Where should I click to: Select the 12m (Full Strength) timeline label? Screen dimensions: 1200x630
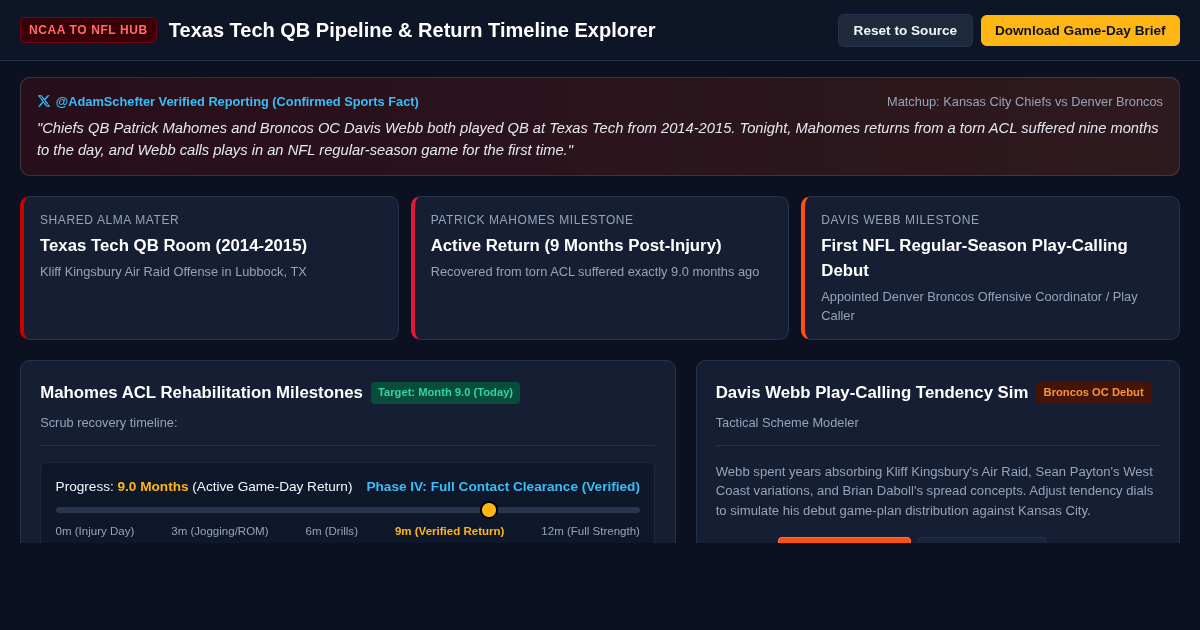pos(591,531)
